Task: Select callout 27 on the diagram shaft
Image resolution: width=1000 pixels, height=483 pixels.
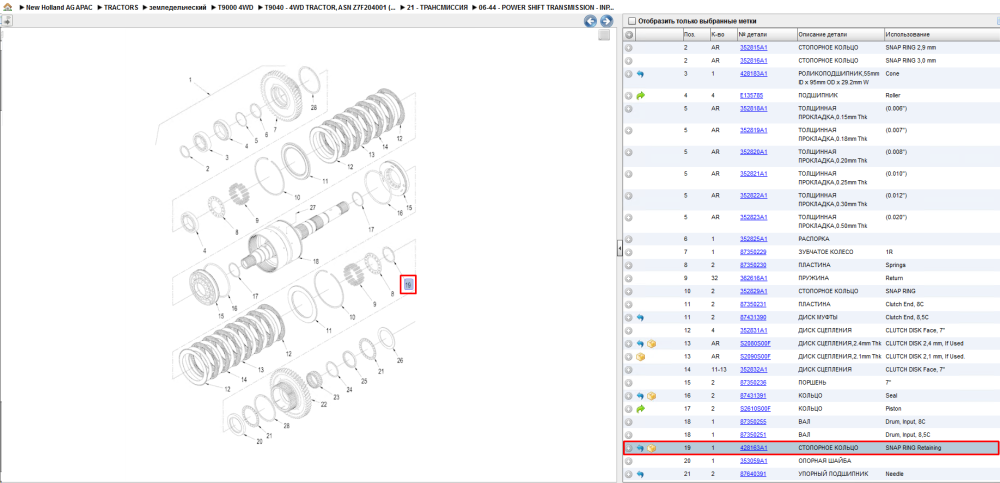Action: click(x=313, y=208)
